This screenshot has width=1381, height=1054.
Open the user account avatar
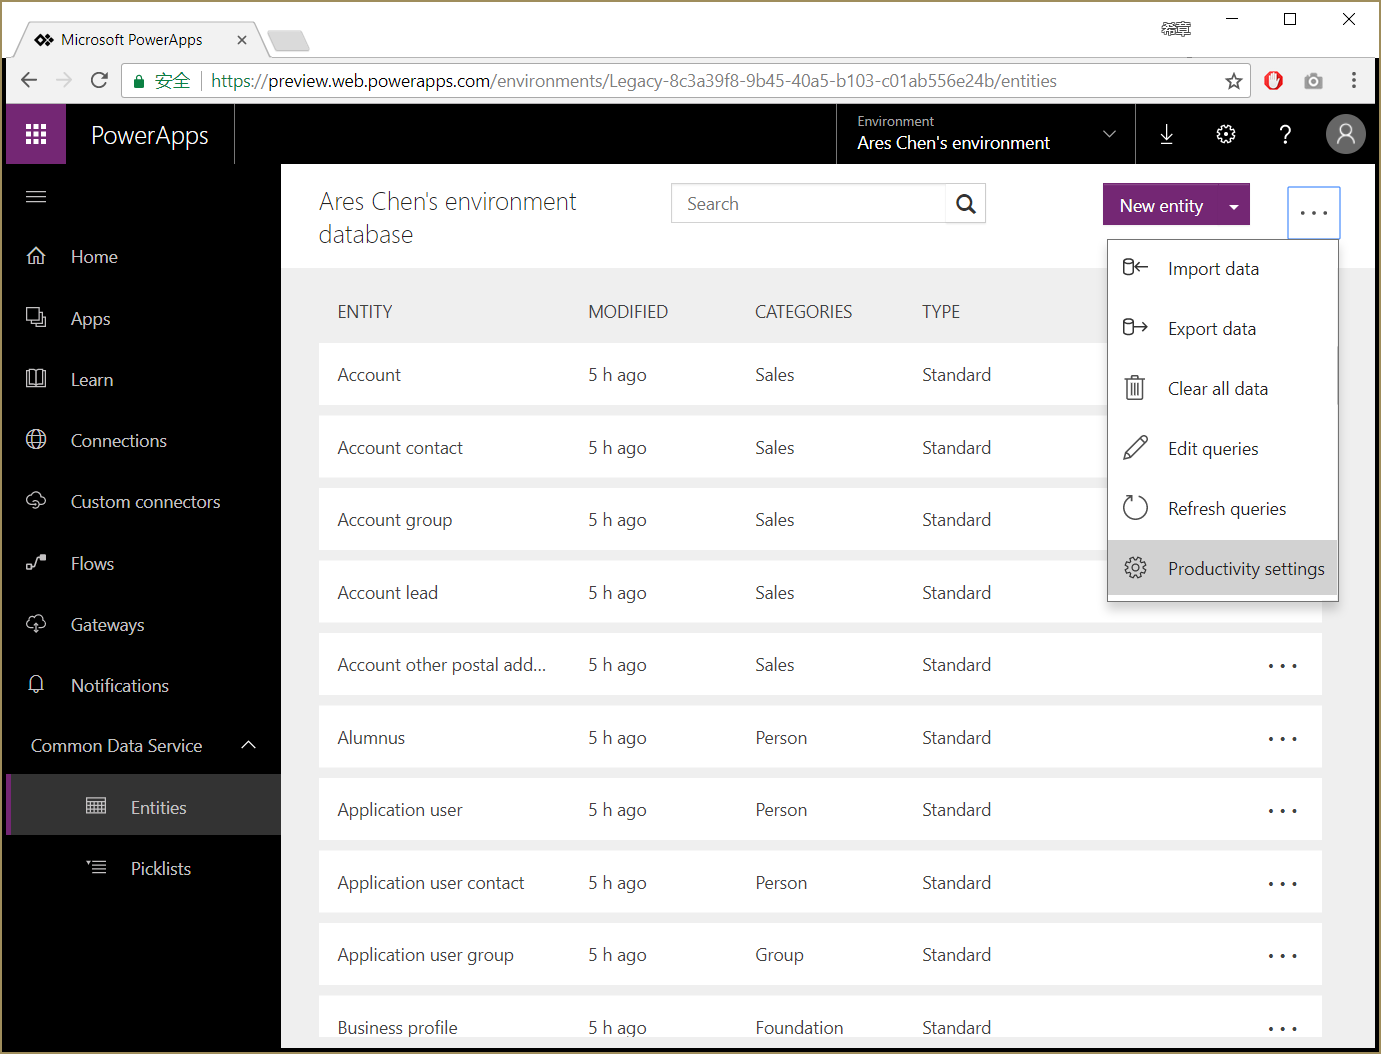click(1345, 134)
